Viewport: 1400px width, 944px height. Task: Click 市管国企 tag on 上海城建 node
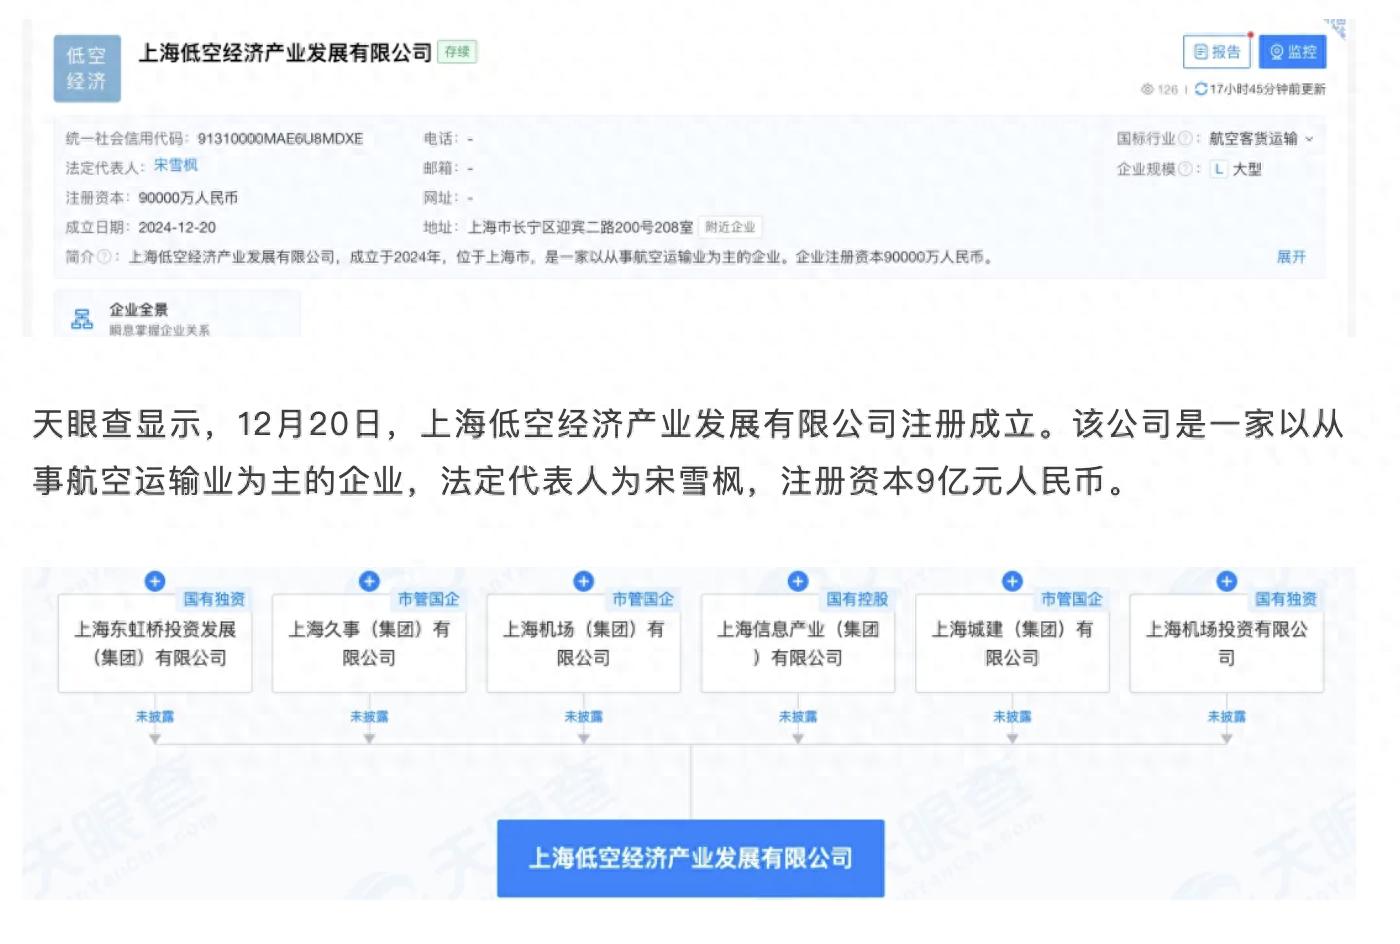(x=1071, y=599)
